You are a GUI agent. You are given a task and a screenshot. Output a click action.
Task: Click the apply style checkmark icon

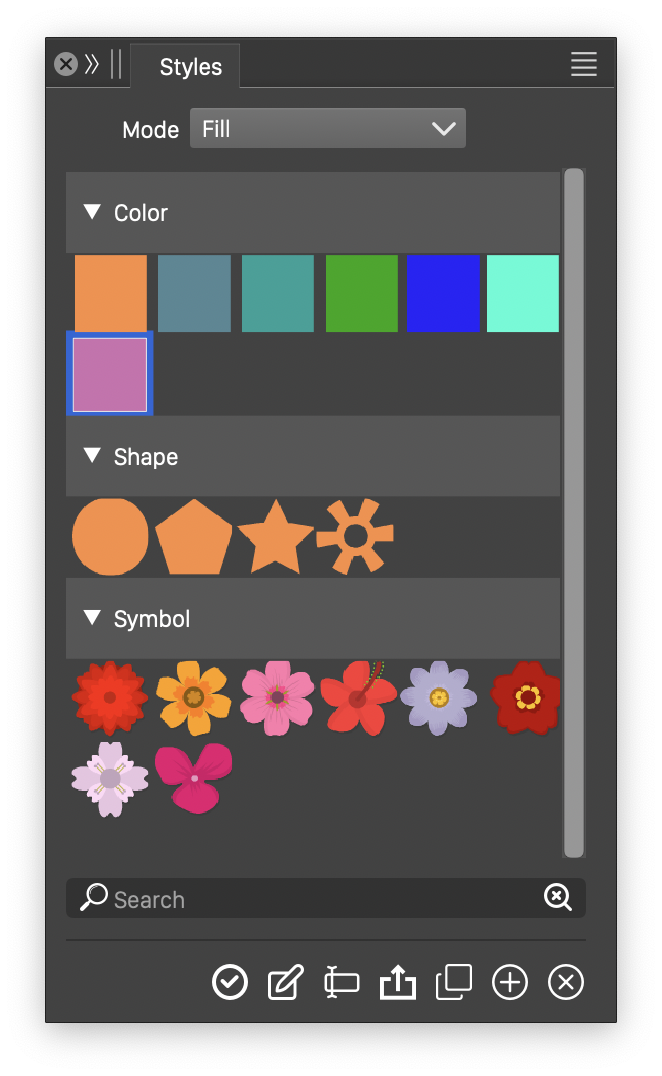(230, 983)
